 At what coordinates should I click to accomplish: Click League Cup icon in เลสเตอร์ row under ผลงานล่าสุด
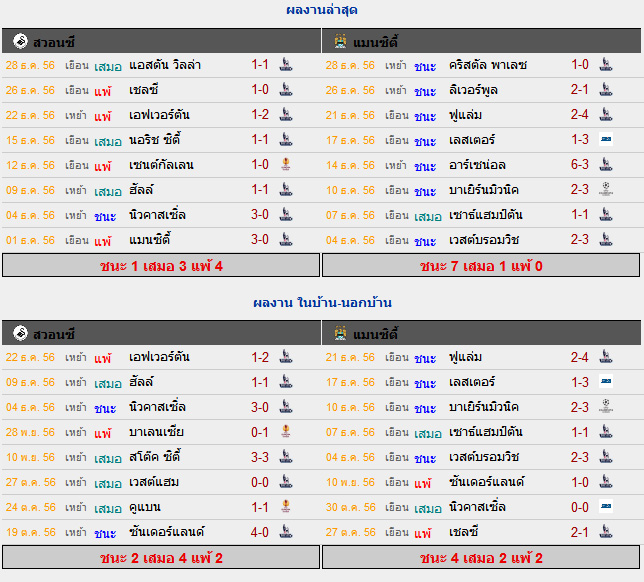606,139
